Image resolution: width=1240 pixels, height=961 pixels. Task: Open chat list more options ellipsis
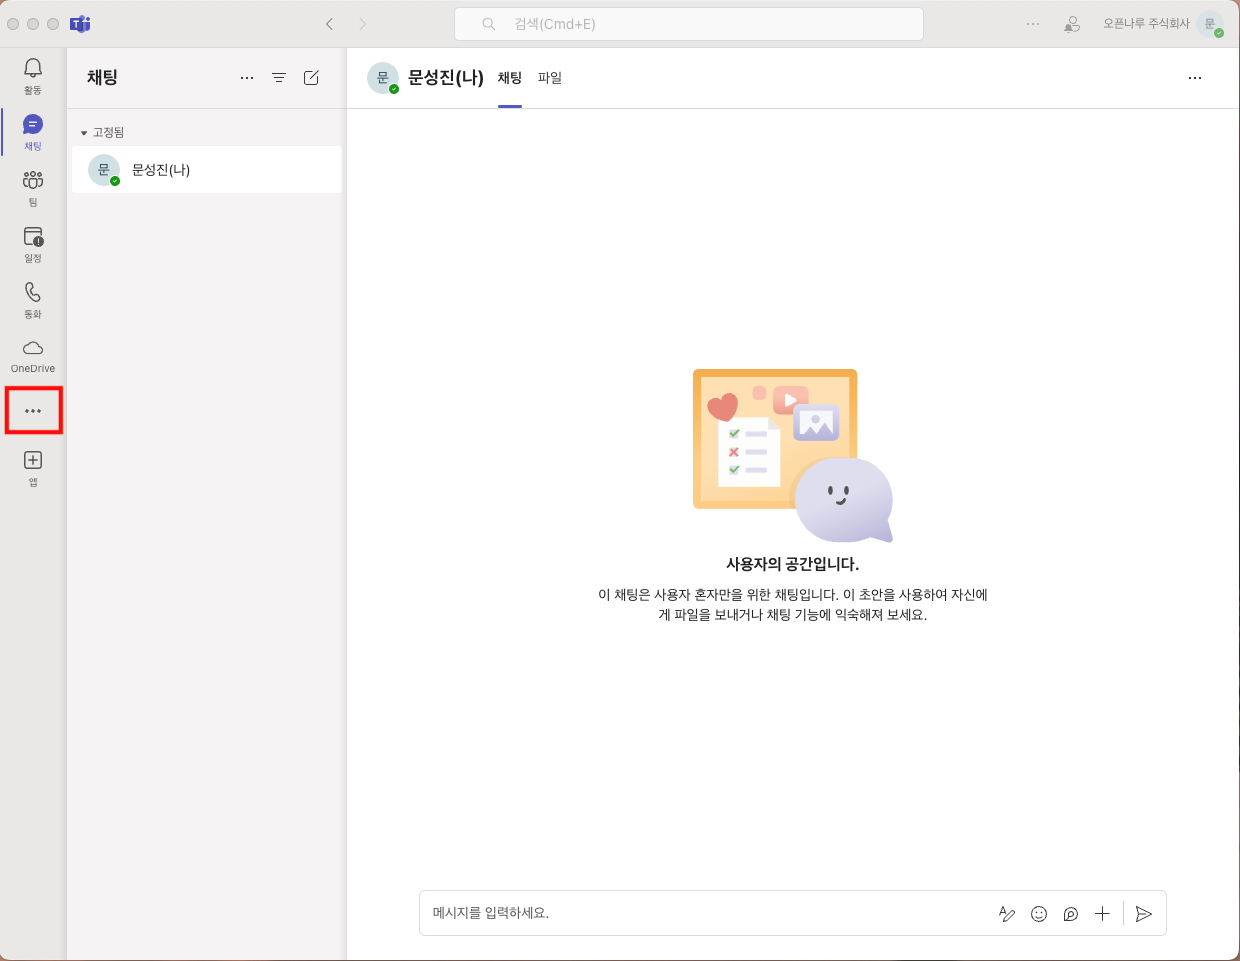coord(247,78)
